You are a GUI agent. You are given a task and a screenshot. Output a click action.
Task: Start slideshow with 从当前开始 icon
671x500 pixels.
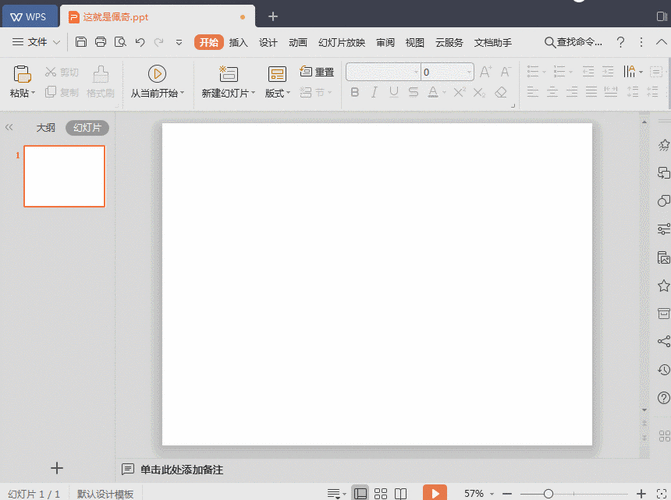pos(157,74)
